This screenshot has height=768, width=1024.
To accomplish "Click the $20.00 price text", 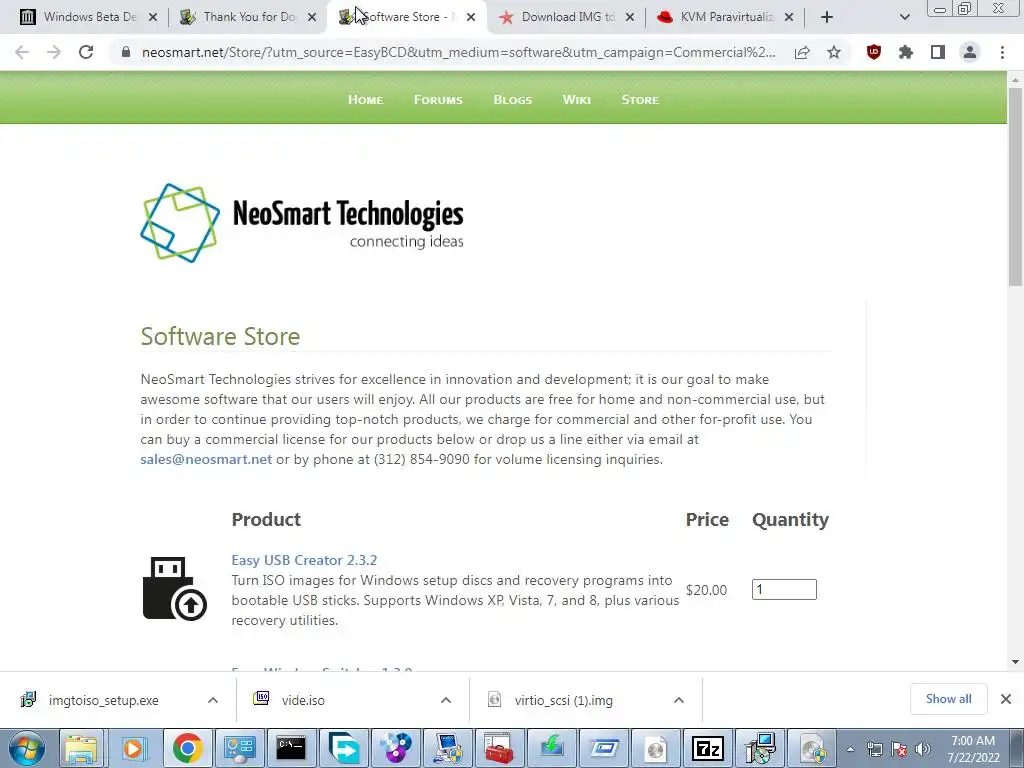I will [706, 590].
